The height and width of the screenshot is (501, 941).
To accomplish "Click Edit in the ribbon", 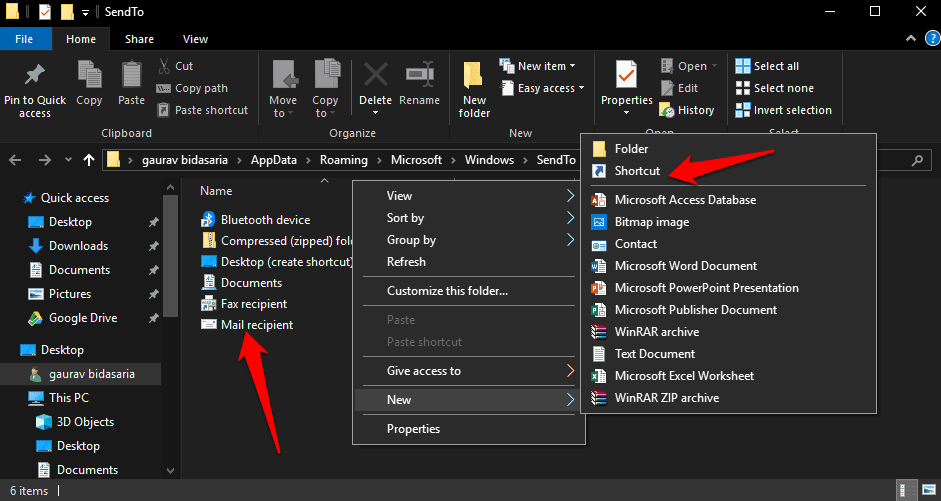I will point(679,88).
